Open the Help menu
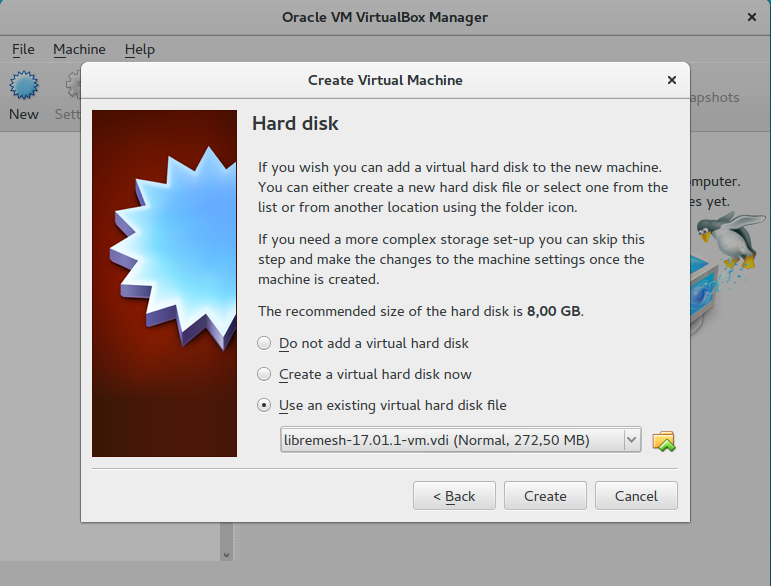This screenshot has height=586, width=771. (x=140, y=49)
